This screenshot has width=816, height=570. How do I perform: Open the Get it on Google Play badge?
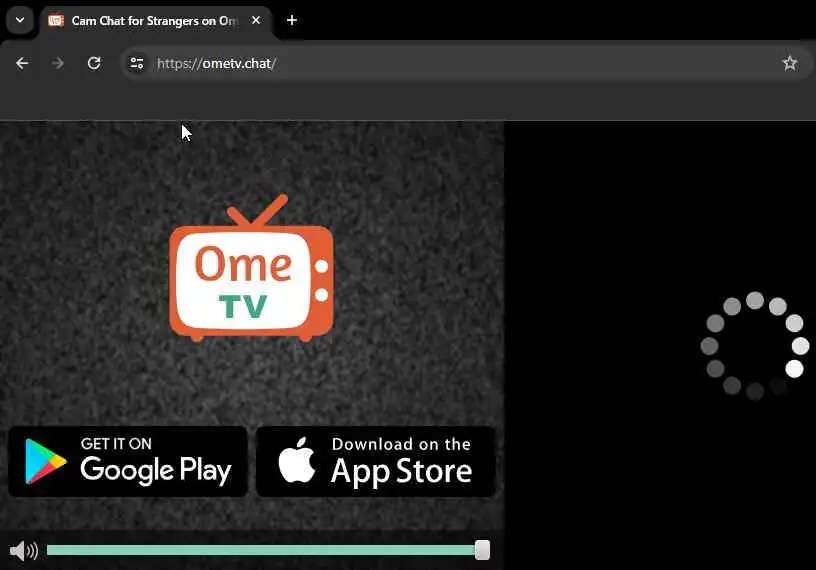click(128, 462)
